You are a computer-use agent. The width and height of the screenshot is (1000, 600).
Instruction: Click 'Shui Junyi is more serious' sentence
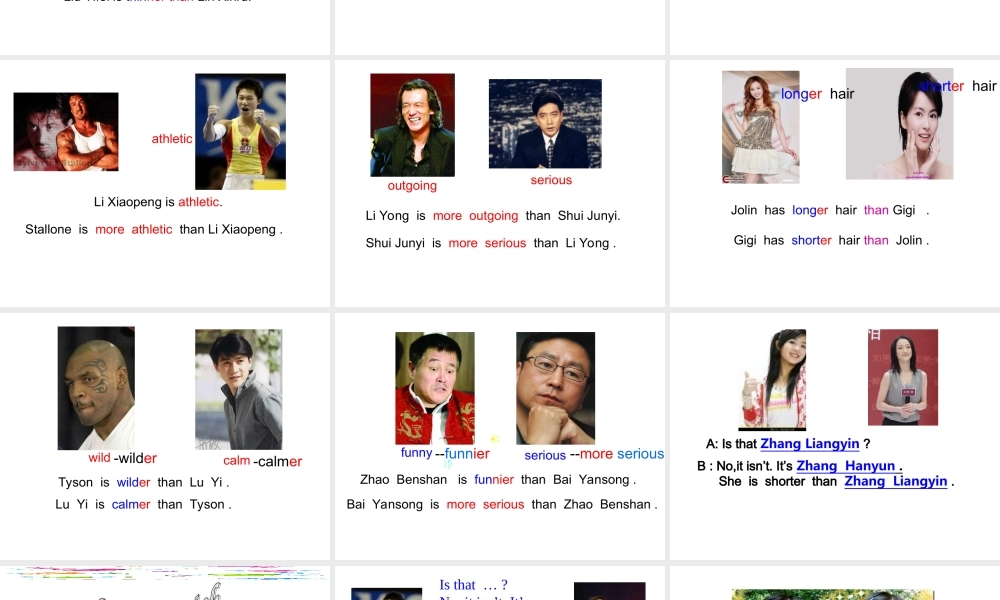(490, 244)
